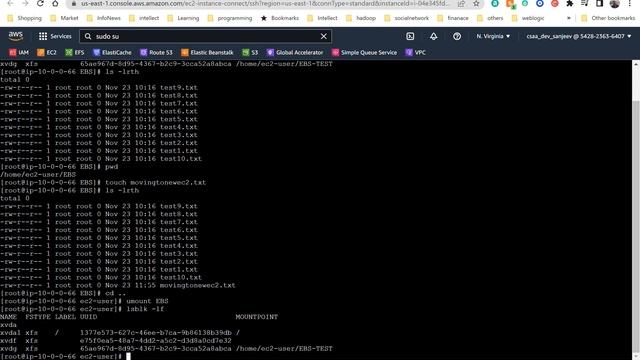Open the browser extensions puzzle icon
The image size is (640, 360).
point(569,4)
